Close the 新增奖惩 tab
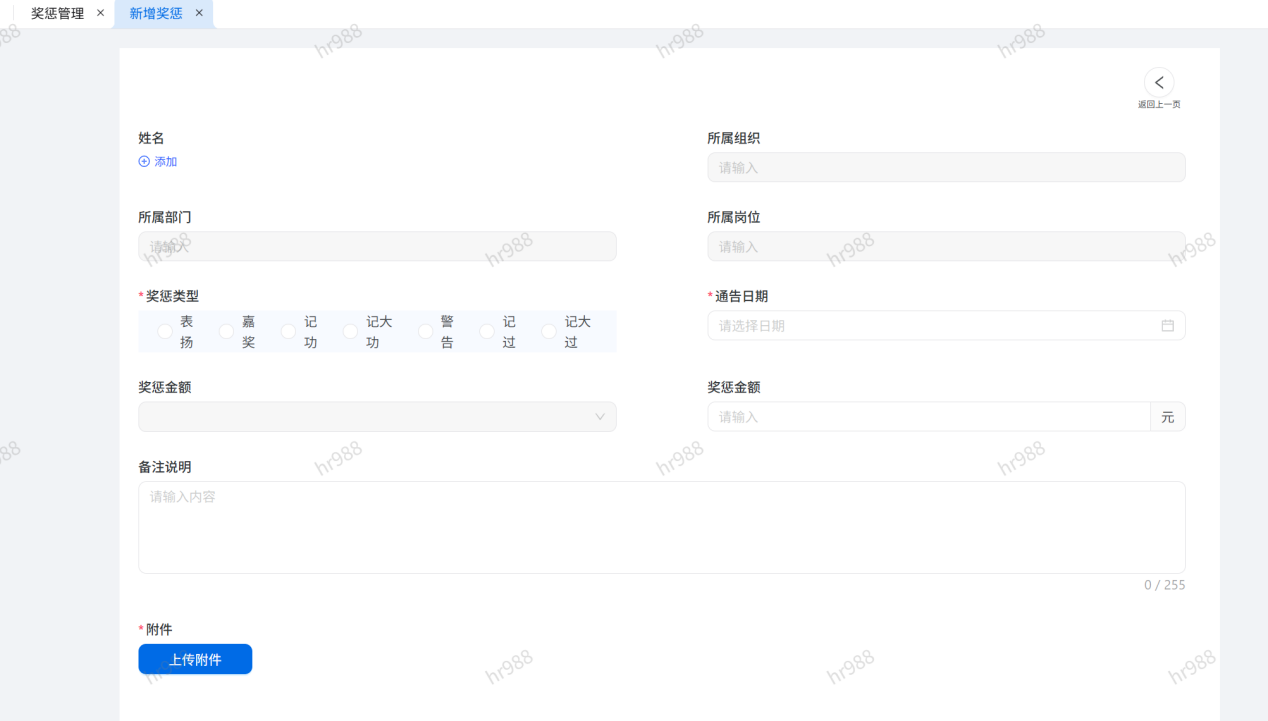This screenshot has width=1268, height=721. coord(199,13)
